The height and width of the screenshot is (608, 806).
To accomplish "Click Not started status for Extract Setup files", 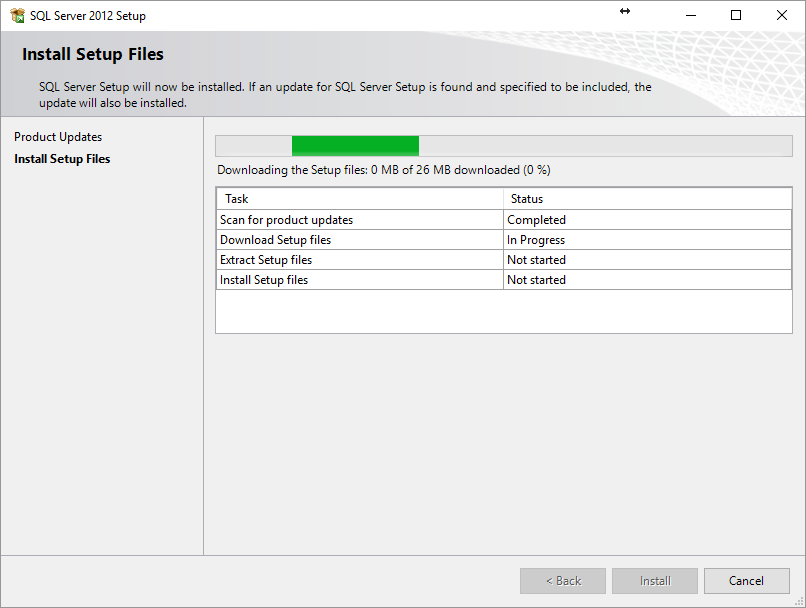I will point(648,260).
